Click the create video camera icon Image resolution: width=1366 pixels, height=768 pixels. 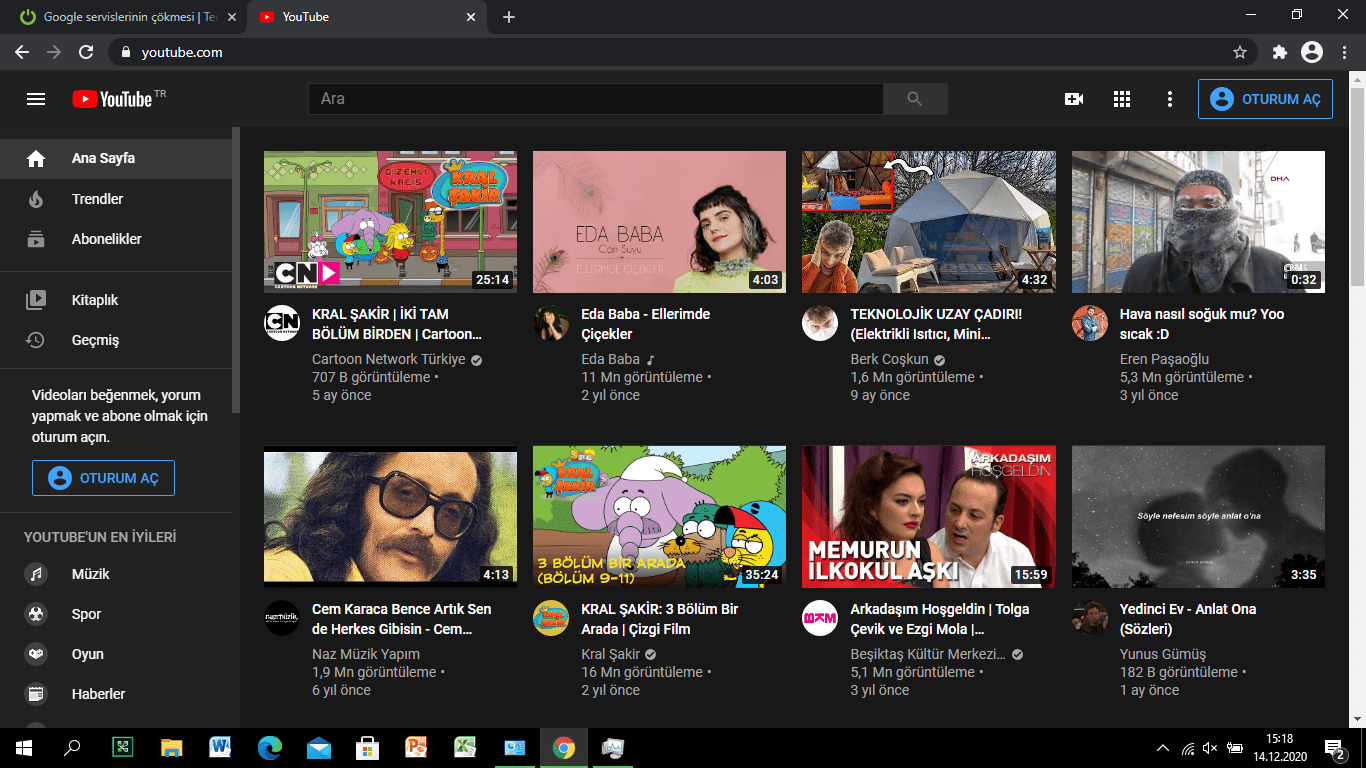[x=1074, y=99]
